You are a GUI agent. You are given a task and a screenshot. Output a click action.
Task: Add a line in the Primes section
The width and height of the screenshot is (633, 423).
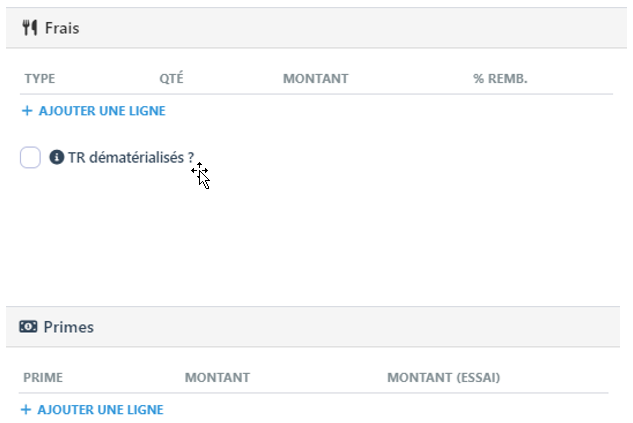click(100, 409)
